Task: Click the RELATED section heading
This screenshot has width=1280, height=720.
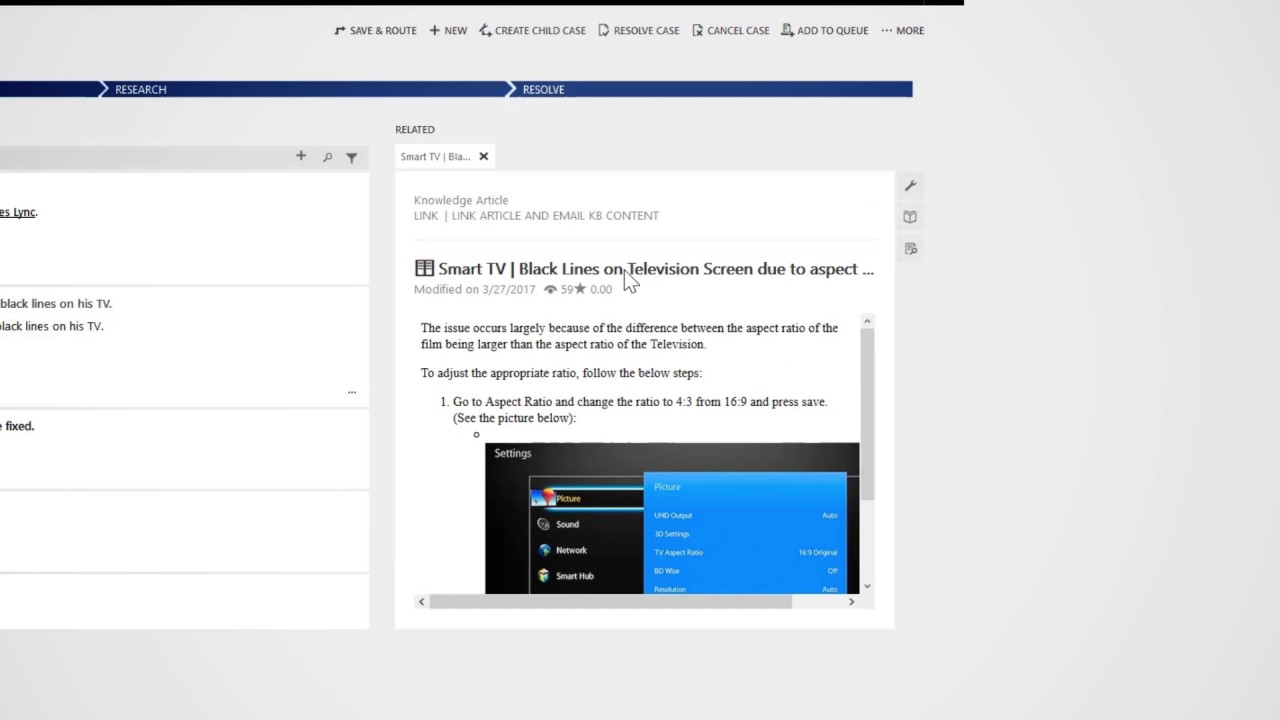Action: (415, 129)
